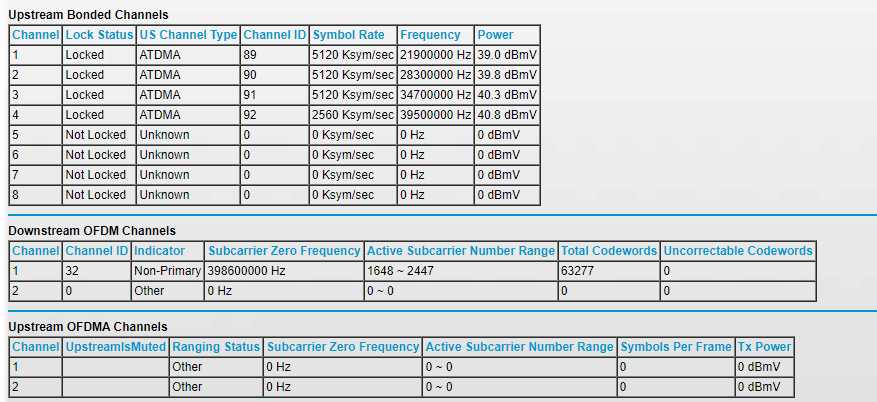Screen dimensions: 877x402
Task: Select the 1648 ~ 2447 subcarrier range
Action: point(400,271)
